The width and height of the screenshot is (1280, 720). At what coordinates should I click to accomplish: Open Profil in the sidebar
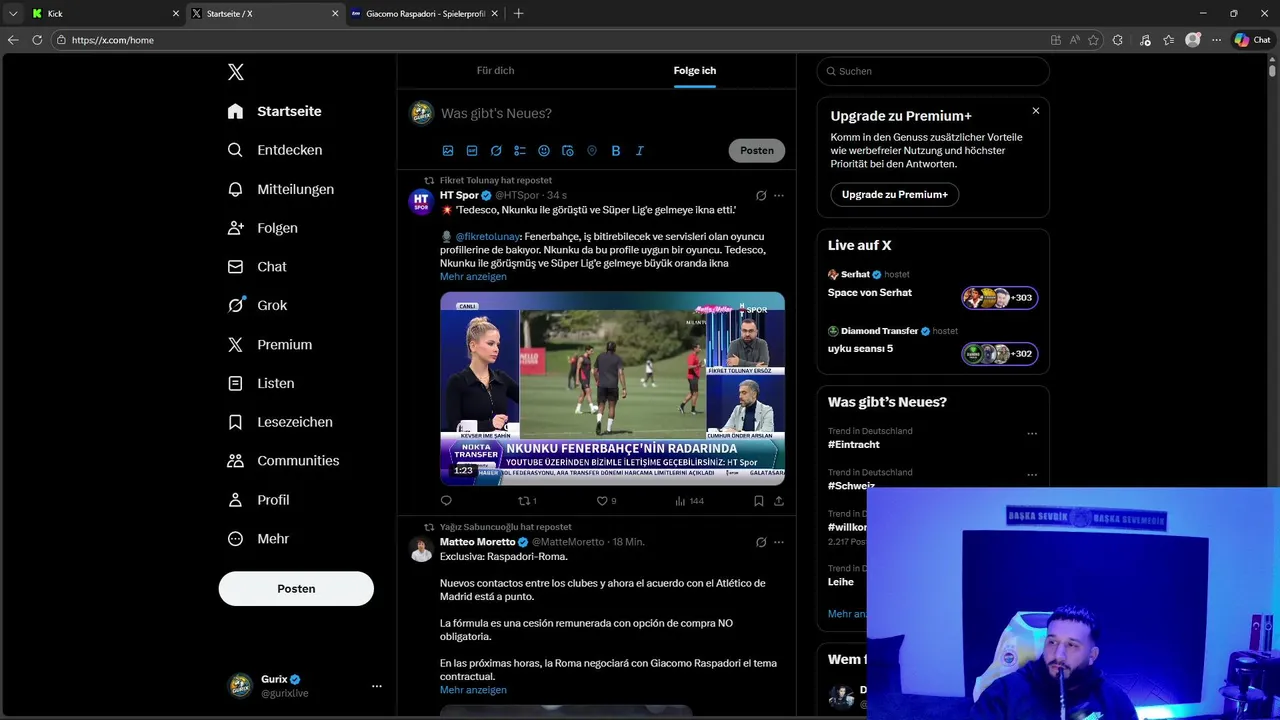point(257,500)
